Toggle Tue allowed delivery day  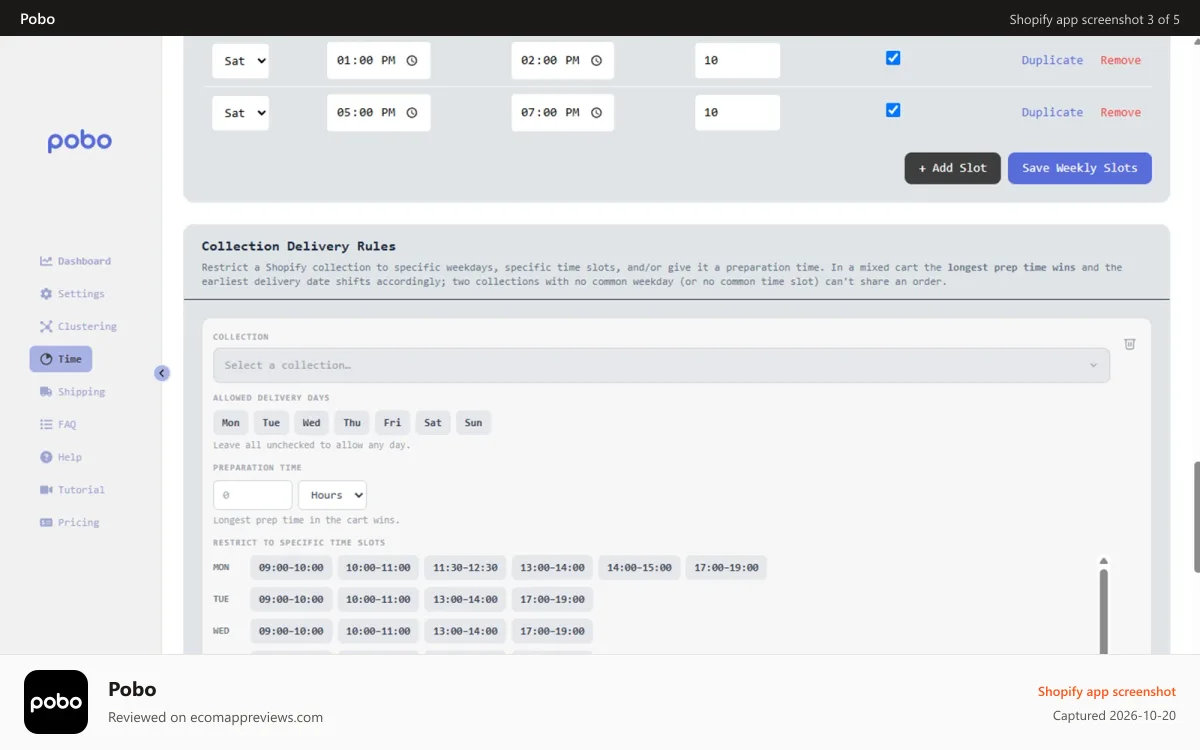coord(271,423)
